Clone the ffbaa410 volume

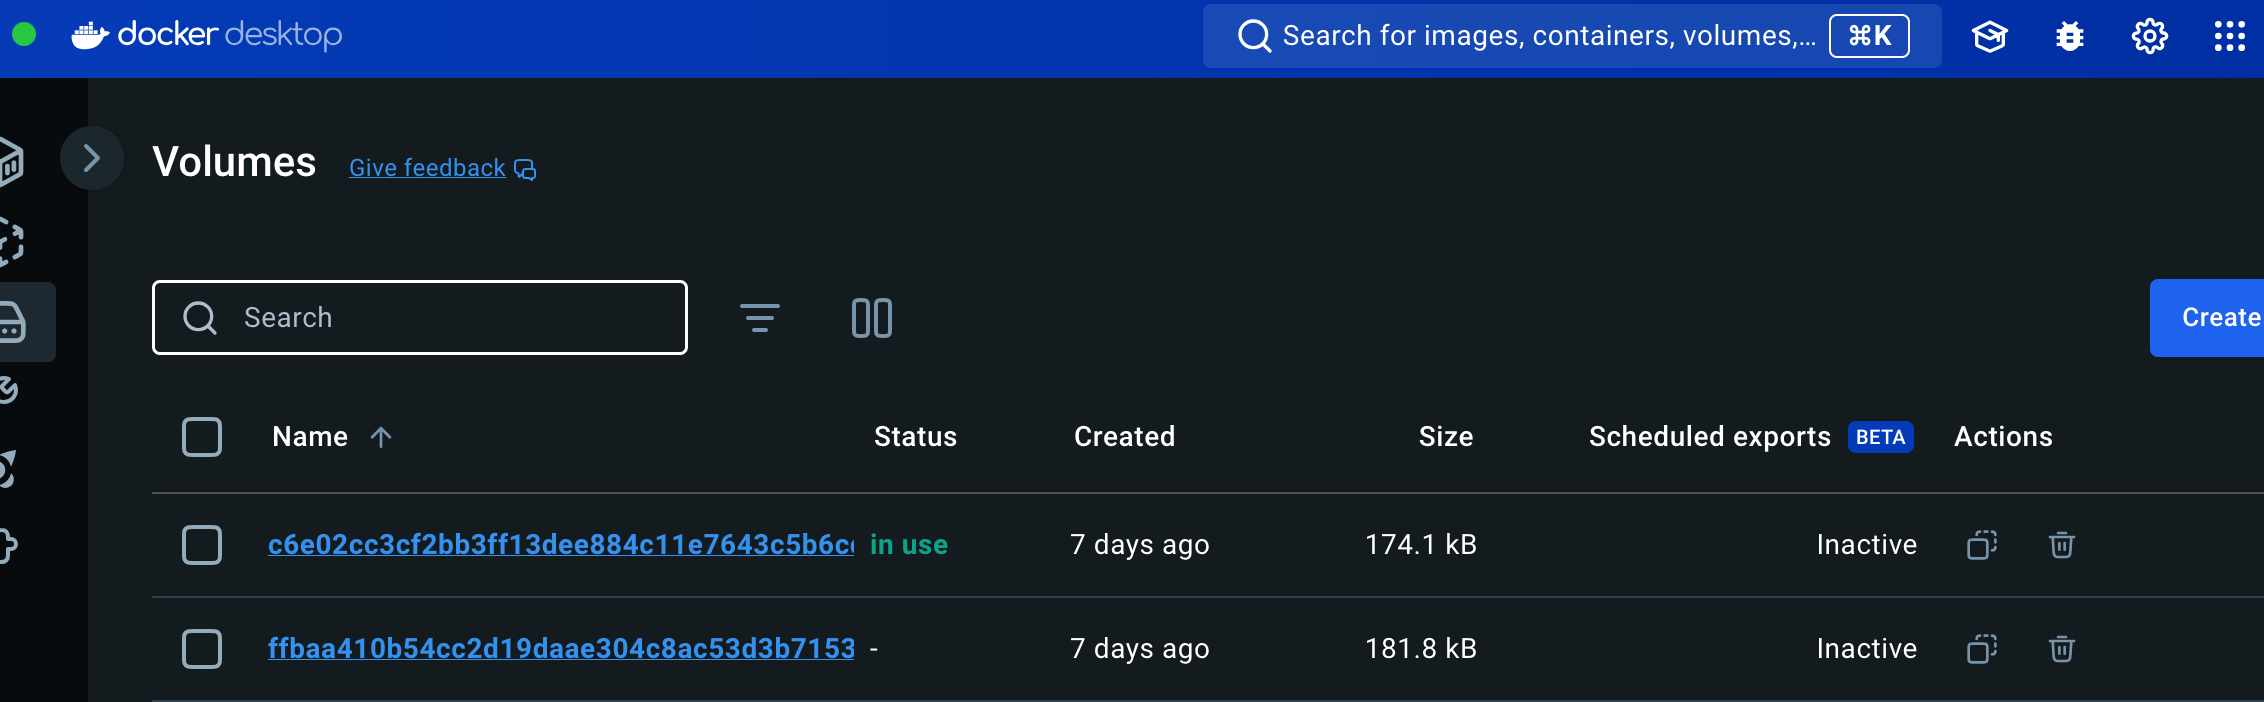point(1982,649)
